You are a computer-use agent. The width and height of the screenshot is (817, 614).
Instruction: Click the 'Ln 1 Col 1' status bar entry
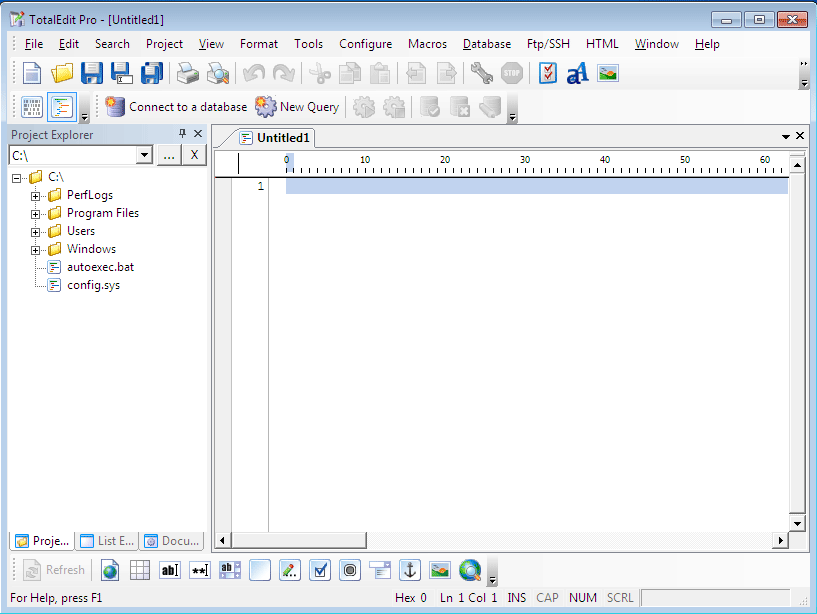tap(468, 598)
